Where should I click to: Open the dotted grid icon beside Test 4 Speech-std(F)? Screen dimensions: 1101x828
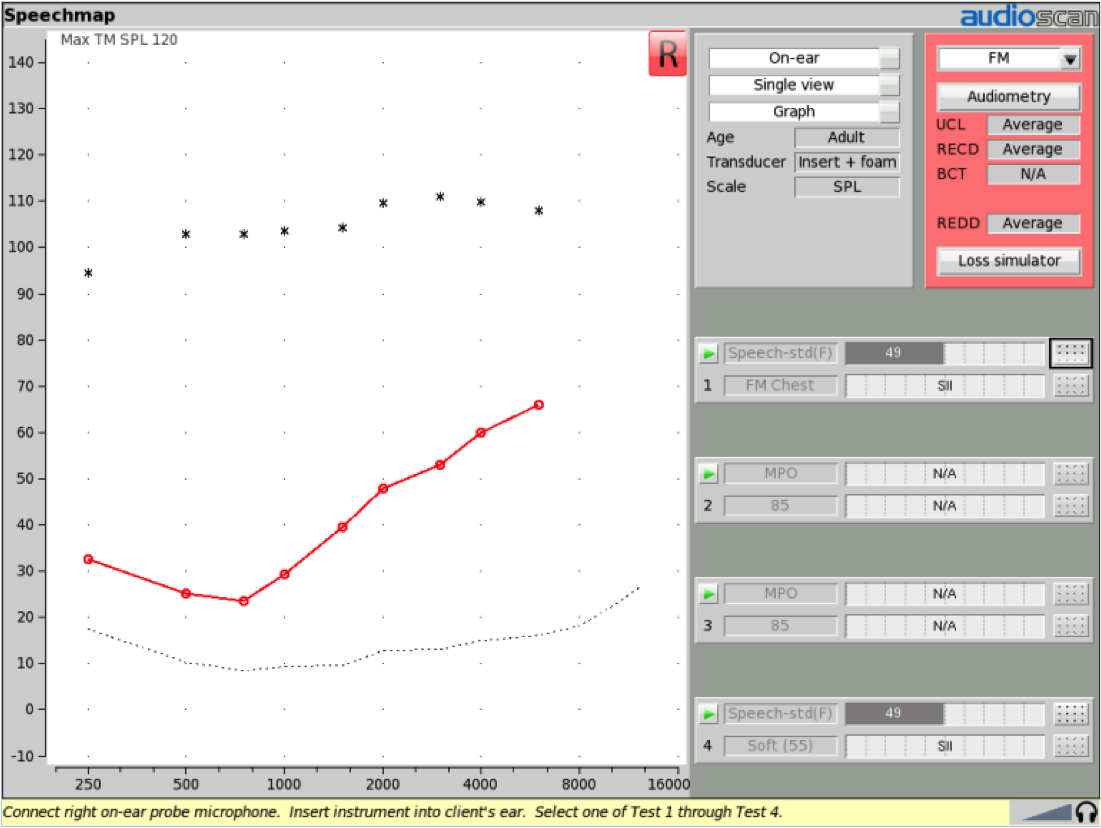[x=1070, y=714]
